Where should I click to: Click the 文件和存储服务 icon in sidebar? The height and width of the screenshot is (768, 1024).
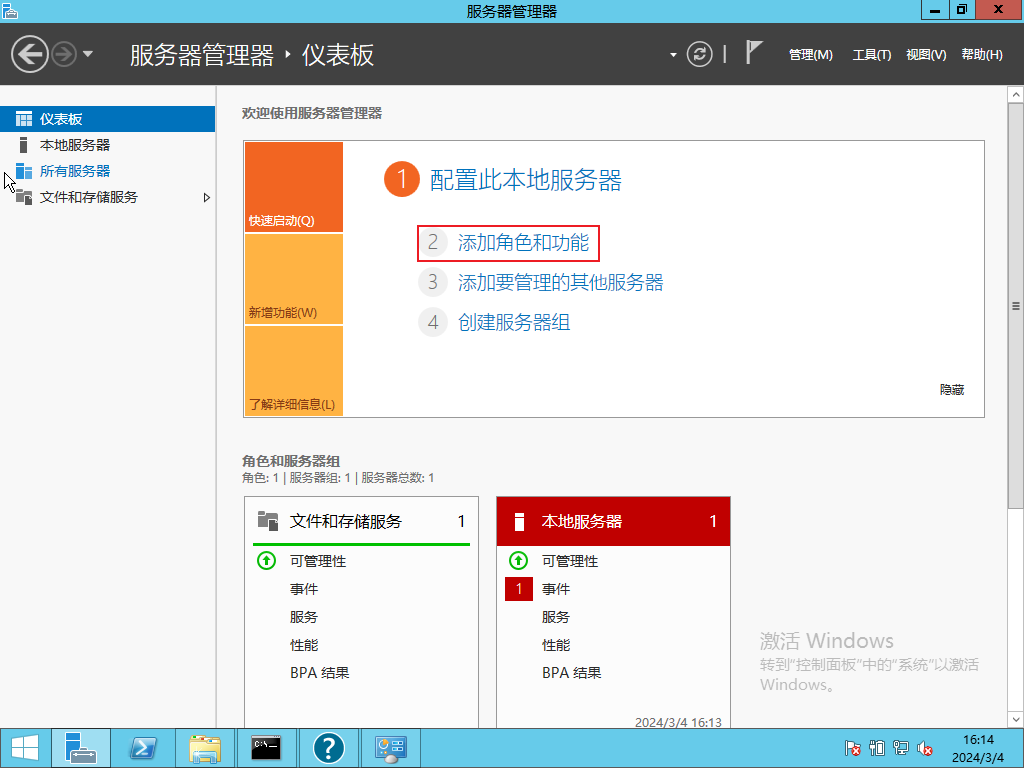(x=24, y=197)
